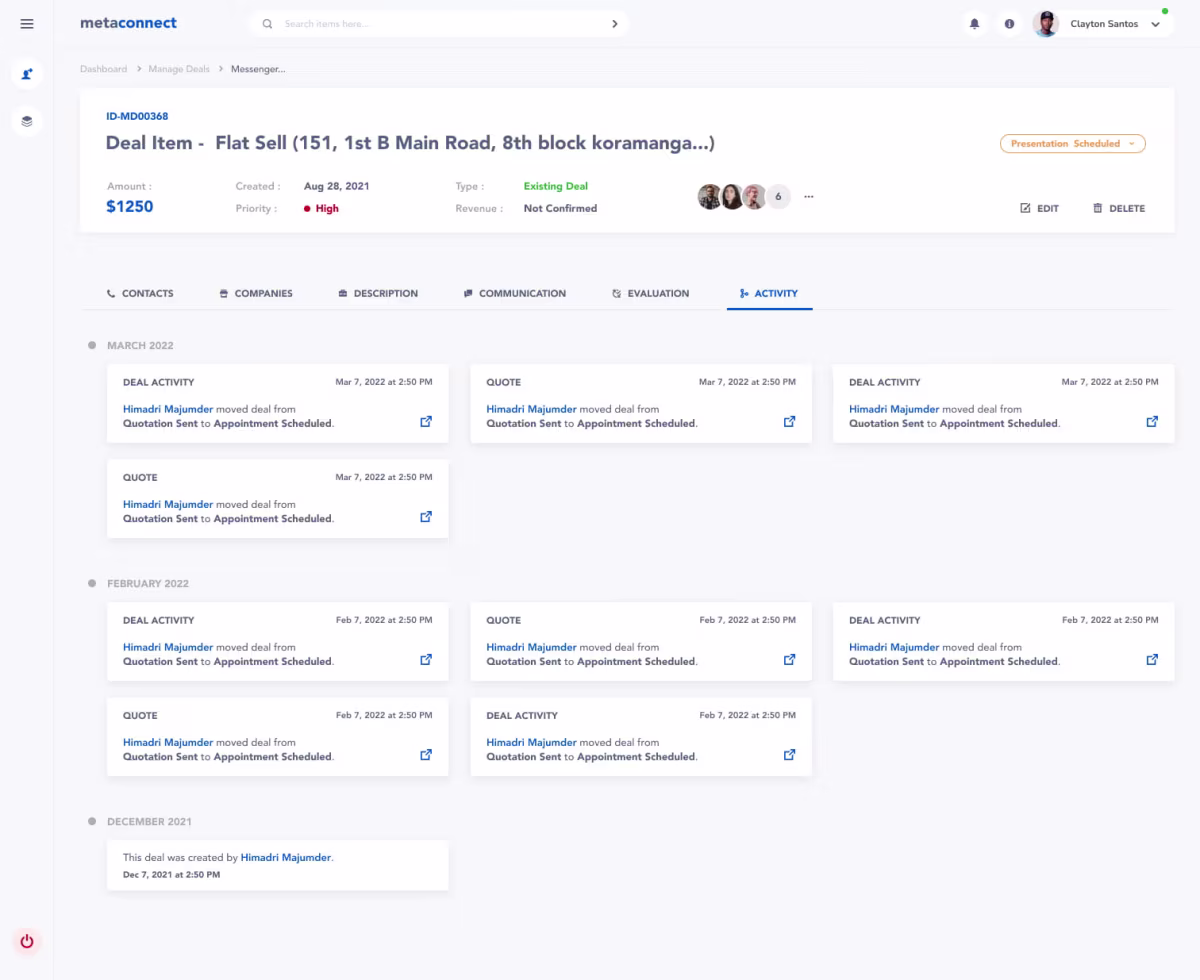The width and height of the screenshot is (1200, 980).
Task: Open external link on March lower-row QUOTE card
Action: coord(426,517)
